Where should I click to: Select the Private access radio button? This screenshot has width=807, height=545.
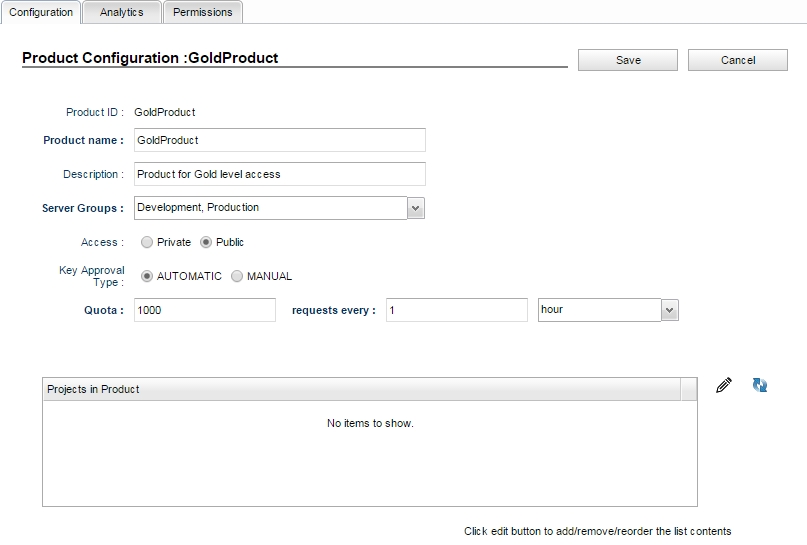click(x=147, y=242)
